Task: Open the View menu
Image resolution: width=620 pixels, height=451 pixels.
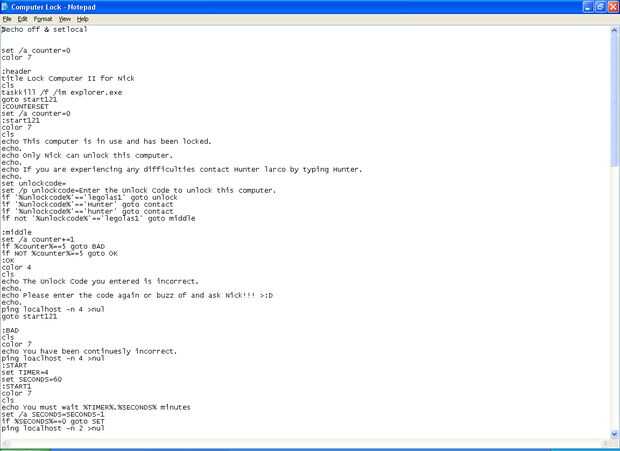Action: click(x=65, y=19)
